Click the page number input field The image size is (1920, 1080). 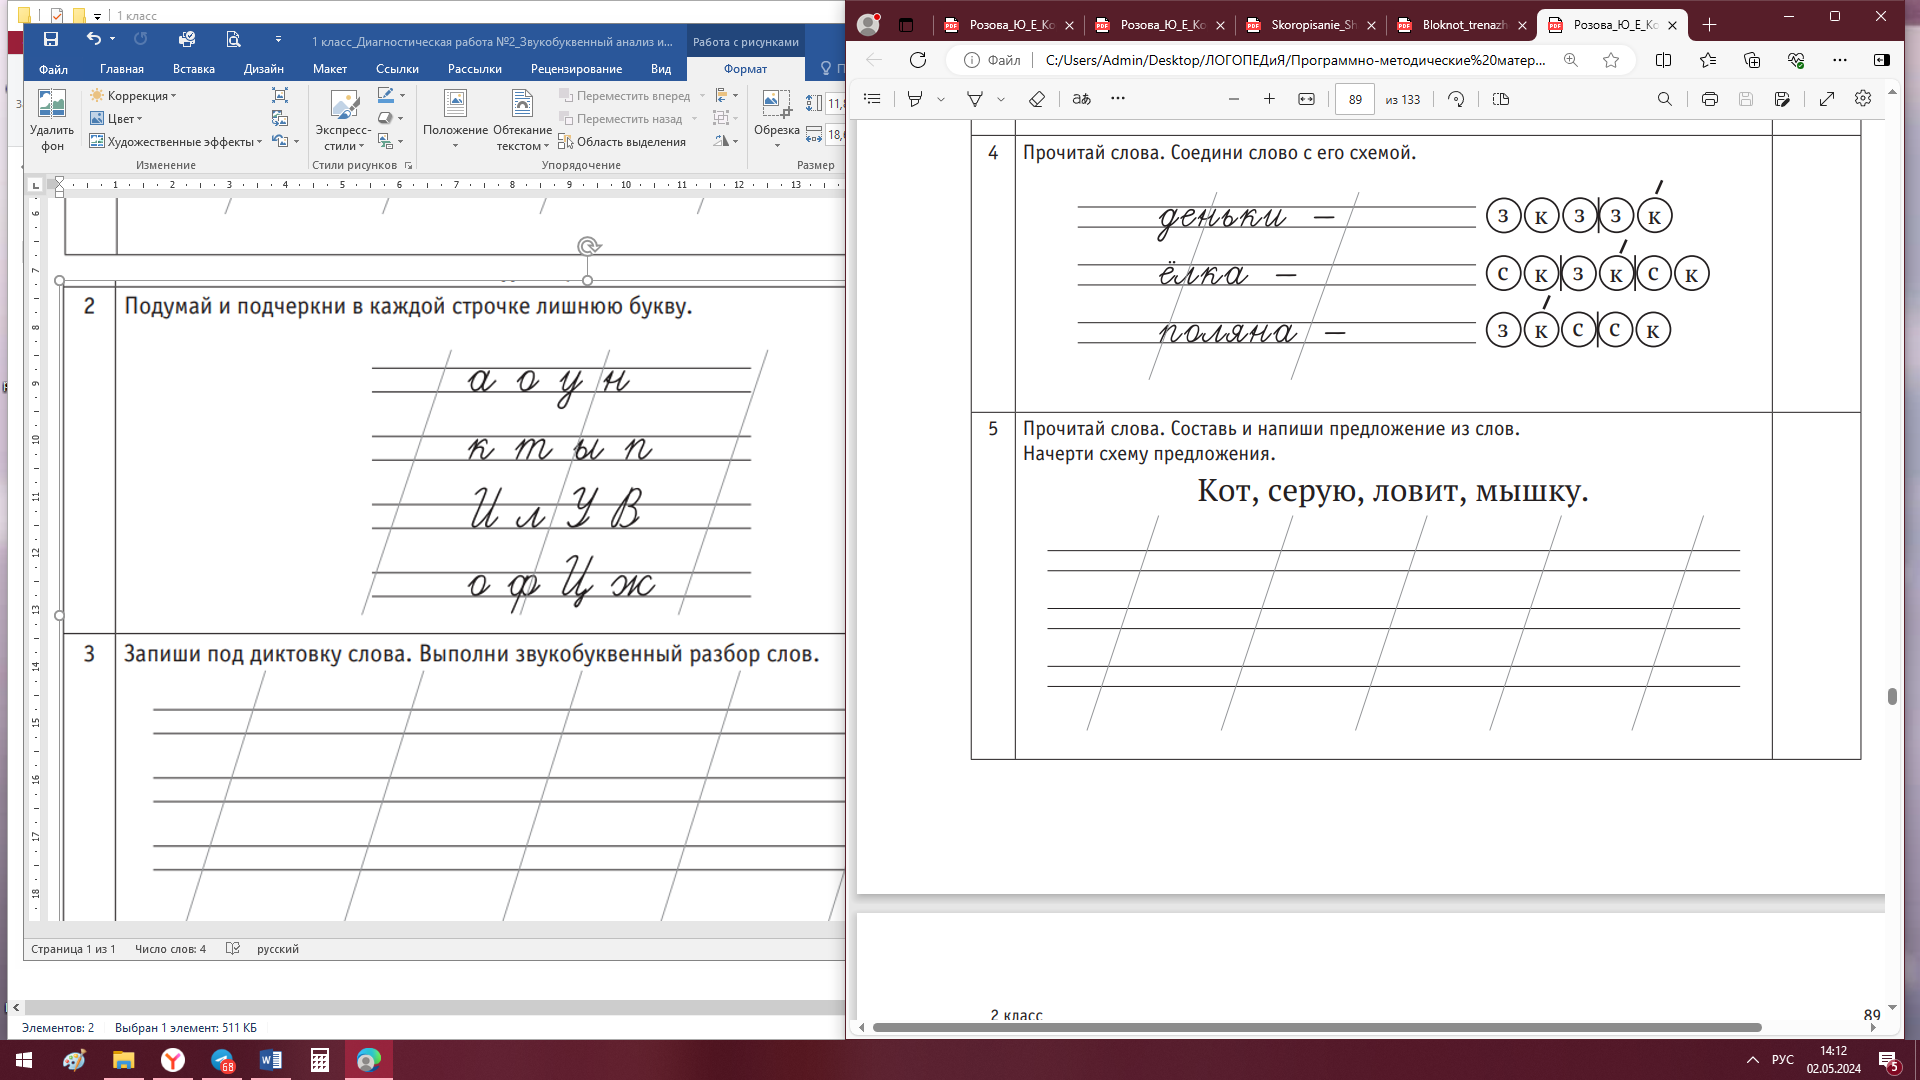(x=1355, y=99)
